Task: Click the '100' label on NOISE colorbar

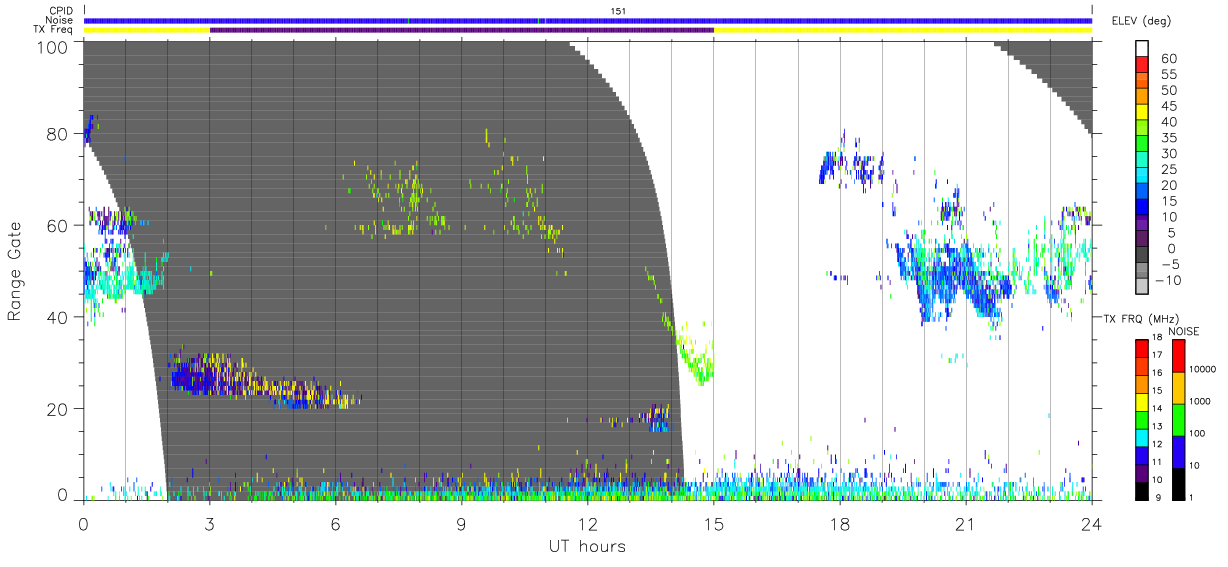Action: click(1198, 433)
